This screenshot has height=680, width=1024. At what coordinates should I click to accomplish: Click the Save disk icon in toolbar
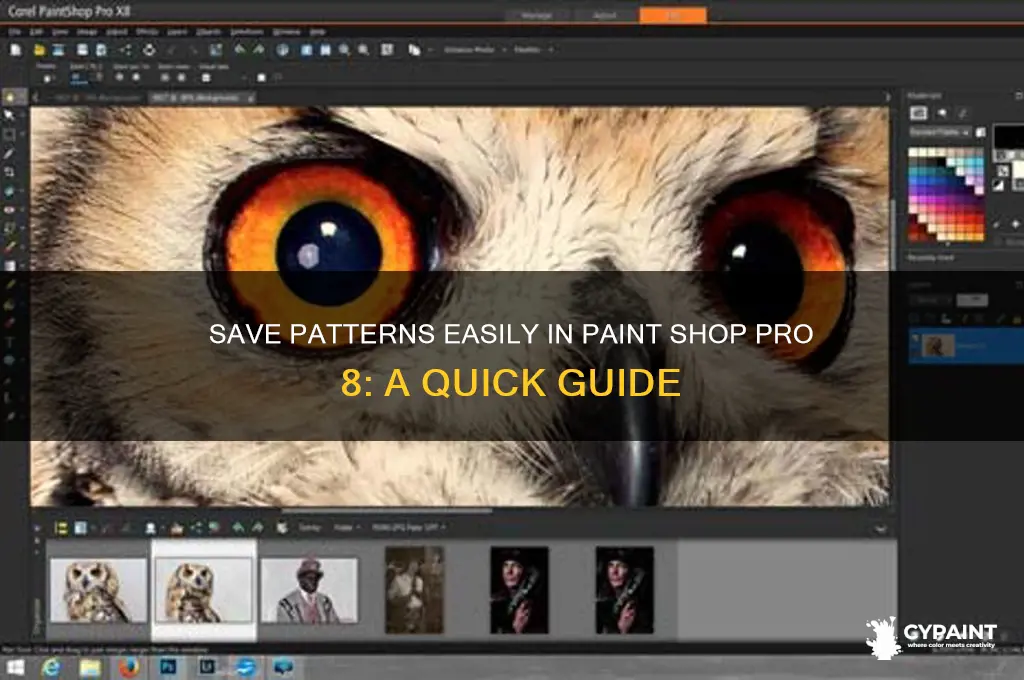coord(82,50)
